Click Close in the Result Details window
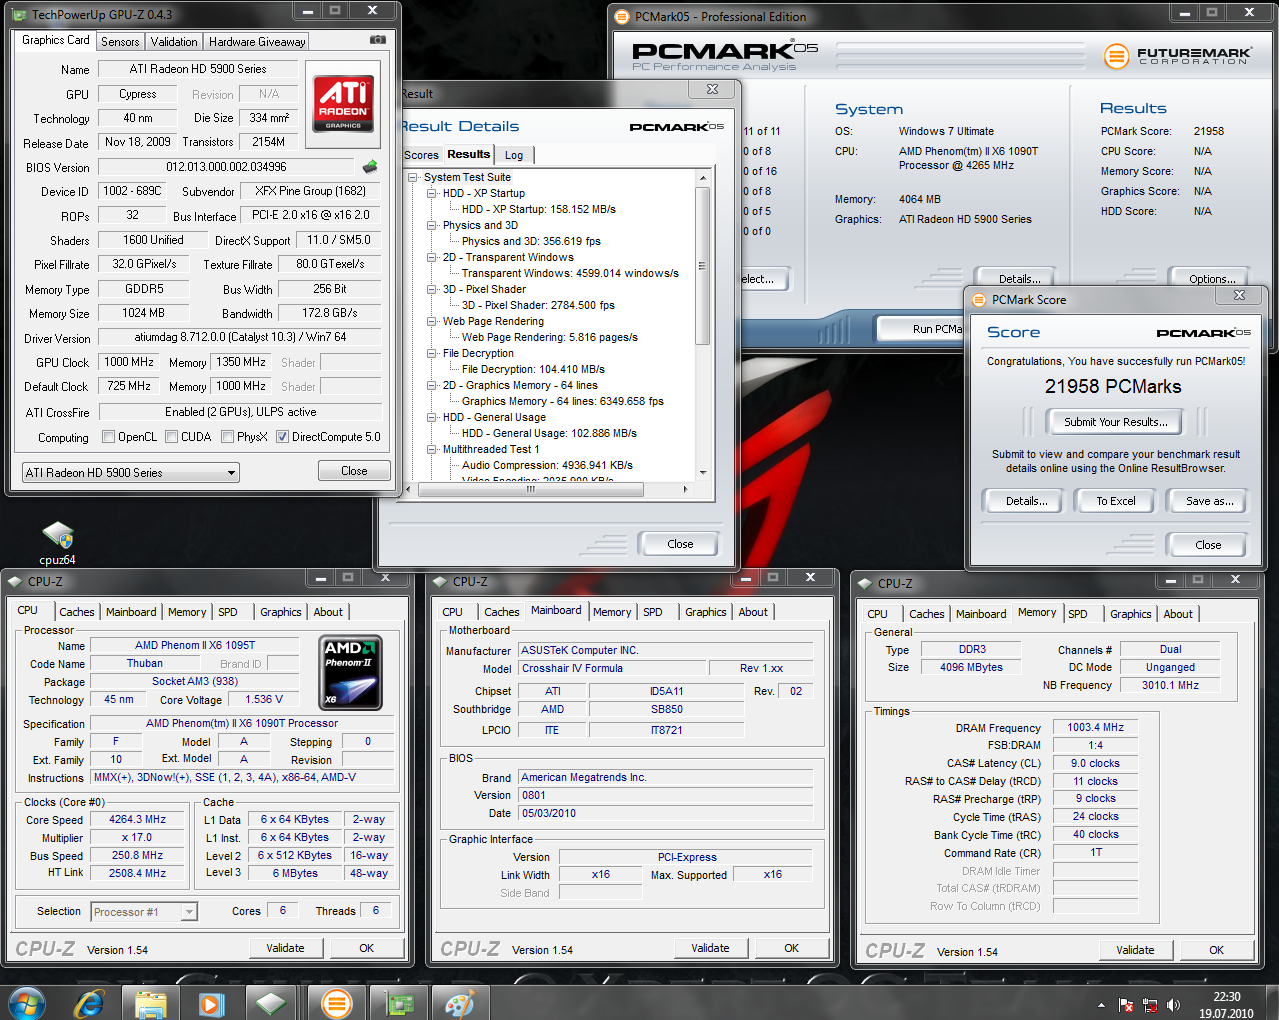 (680, 544)
